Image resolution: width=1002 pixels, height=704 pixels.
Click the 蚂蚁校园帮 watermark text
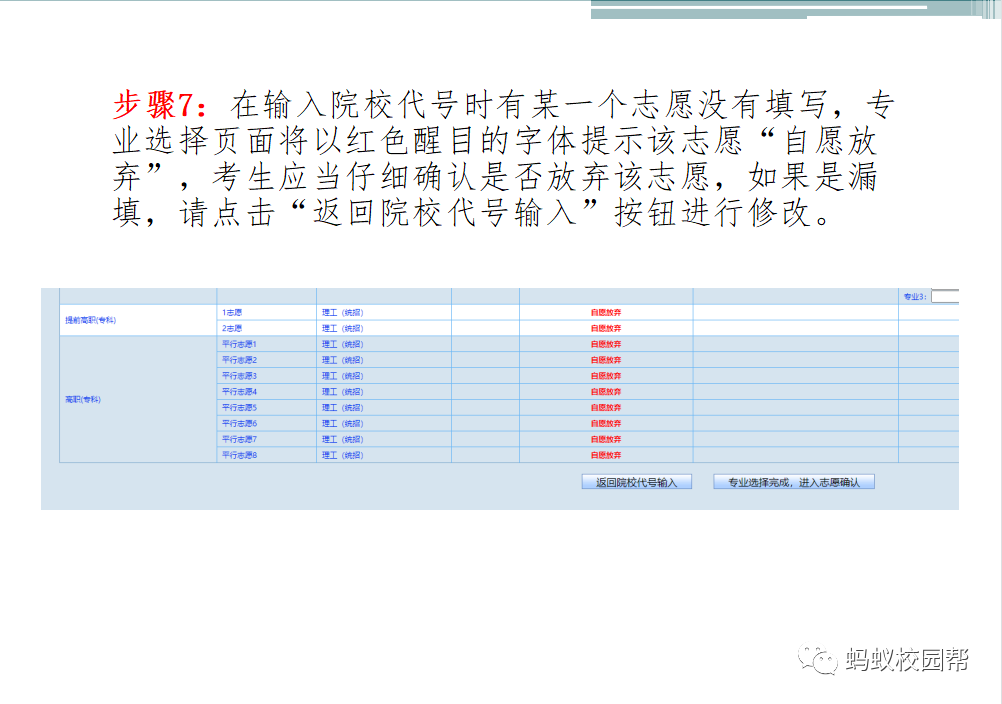(x=906, y=660)
